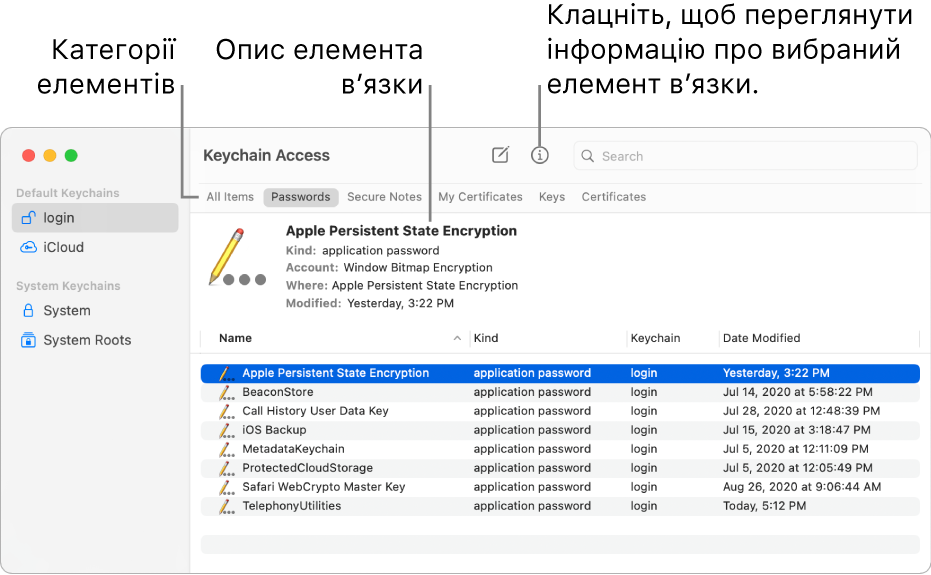Select the BeaconStore item name

pos(278,392)
